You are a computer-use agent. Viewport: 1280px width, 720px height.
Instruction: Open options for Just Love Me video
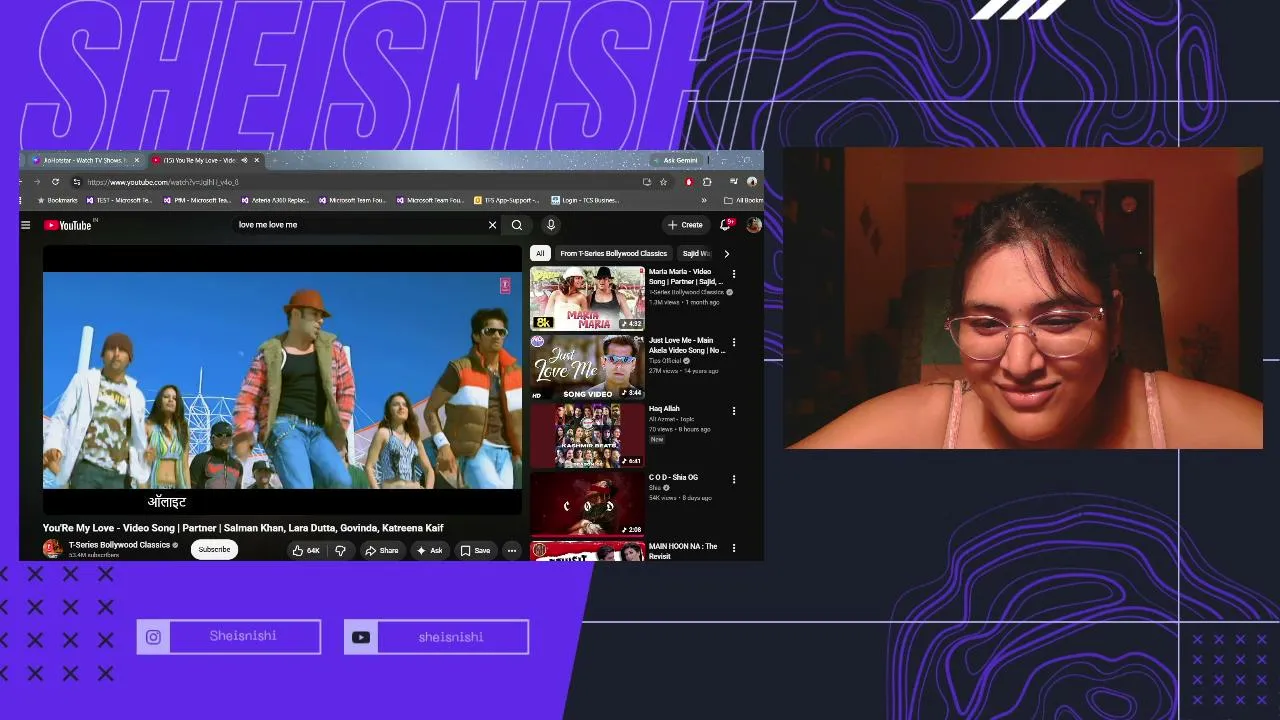(734, 342)
